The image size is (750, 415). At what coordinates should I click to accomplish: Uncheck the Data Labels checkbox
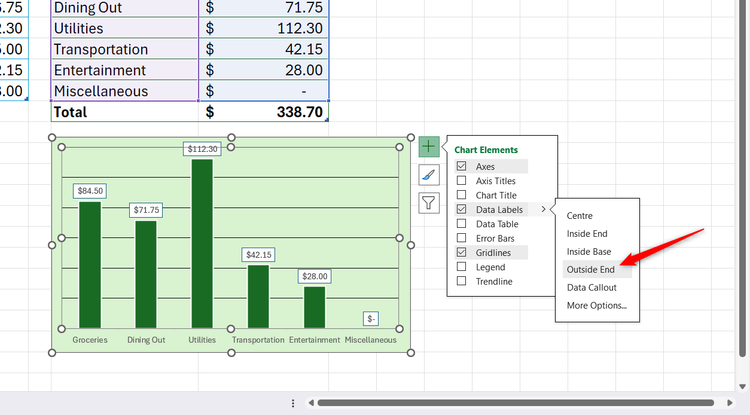[462, 209]
